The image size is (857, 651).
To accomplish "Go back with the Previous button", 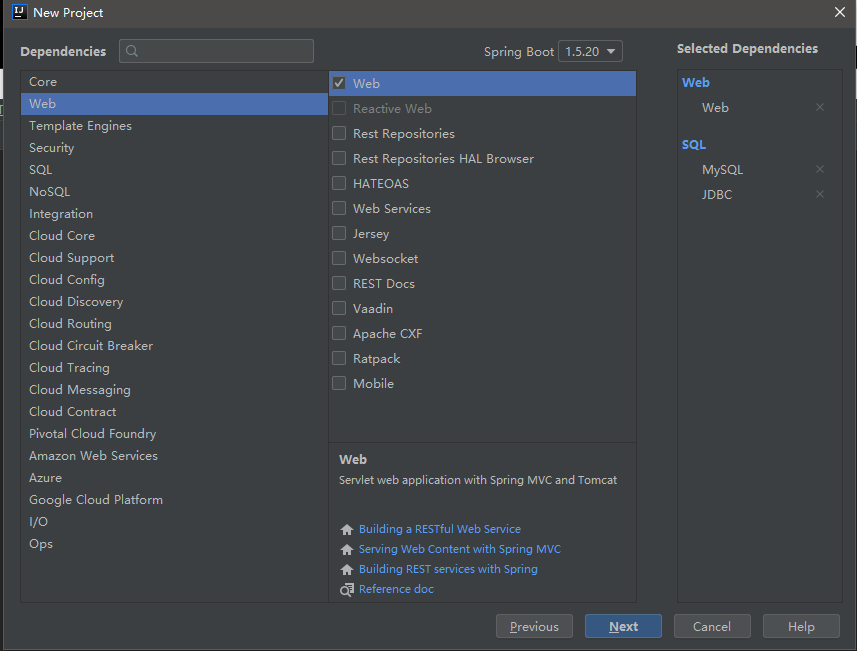I will (534, 626).
